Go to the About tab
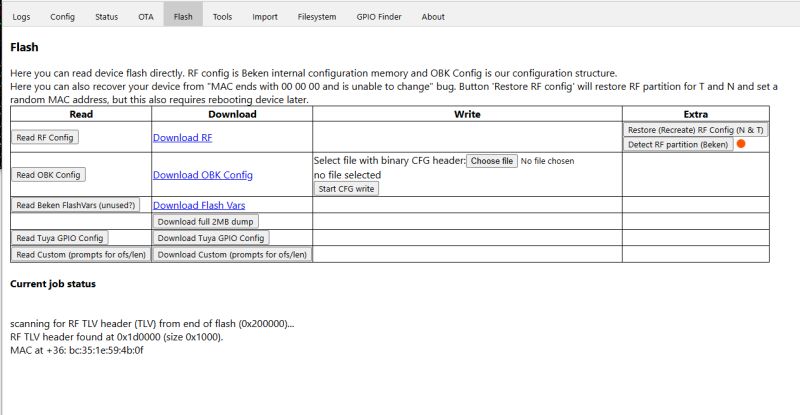The image size is (800, 415). point(433,16)
